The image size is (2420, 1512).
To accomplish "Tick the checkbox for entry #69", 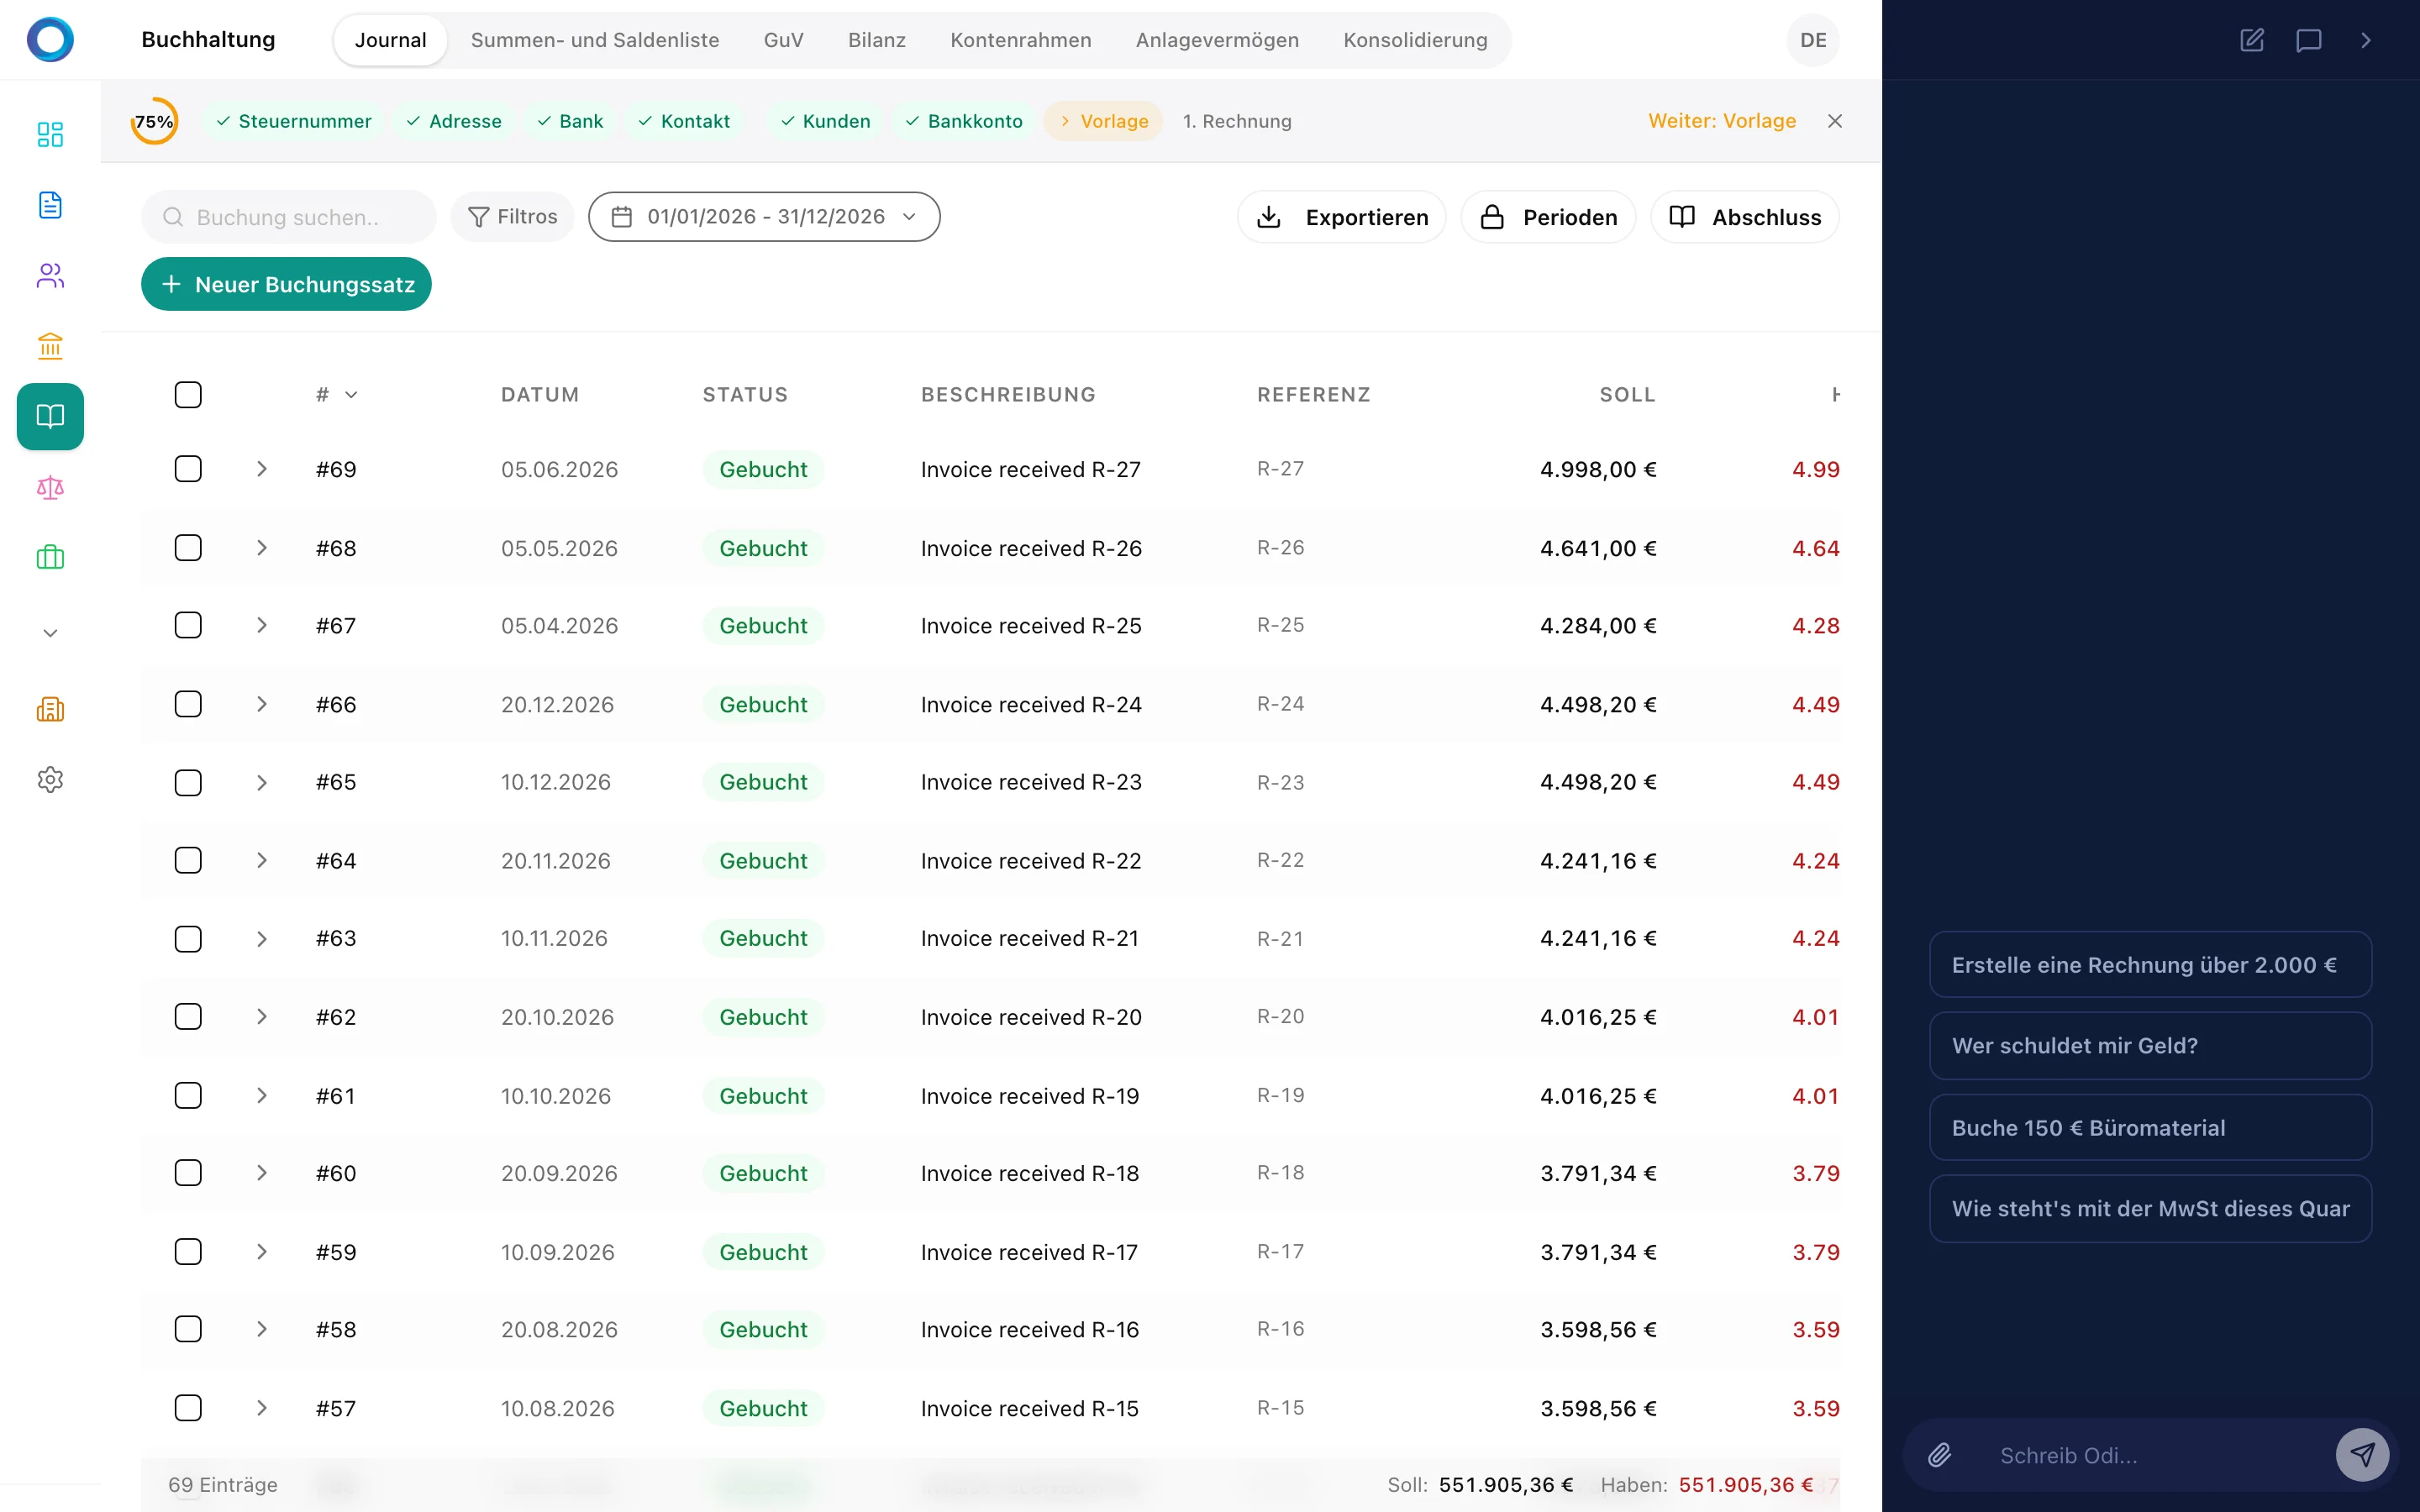I will point(188,469).
